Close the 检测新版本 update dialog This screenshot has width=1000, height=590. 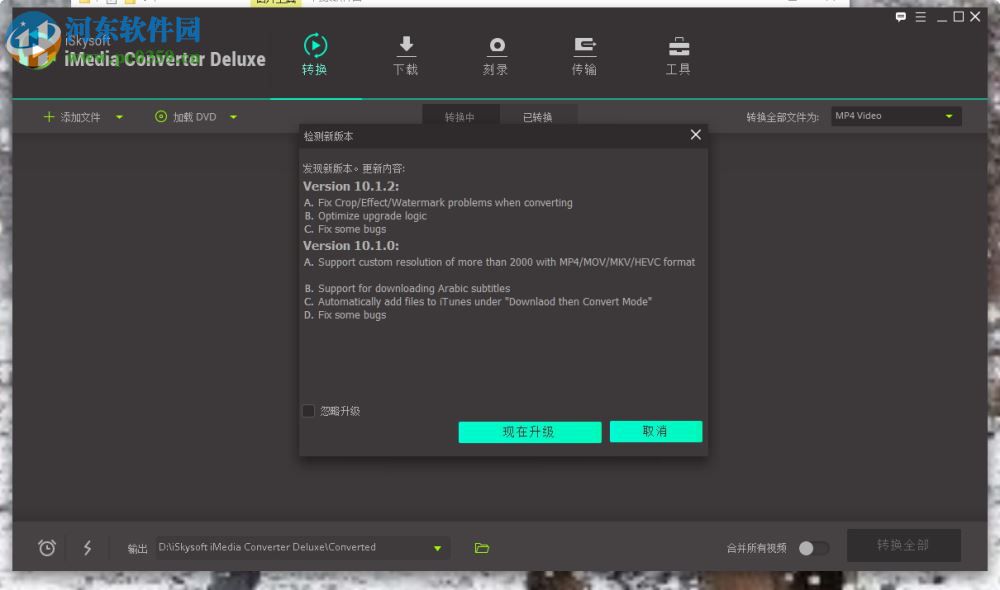pos(695,134)
